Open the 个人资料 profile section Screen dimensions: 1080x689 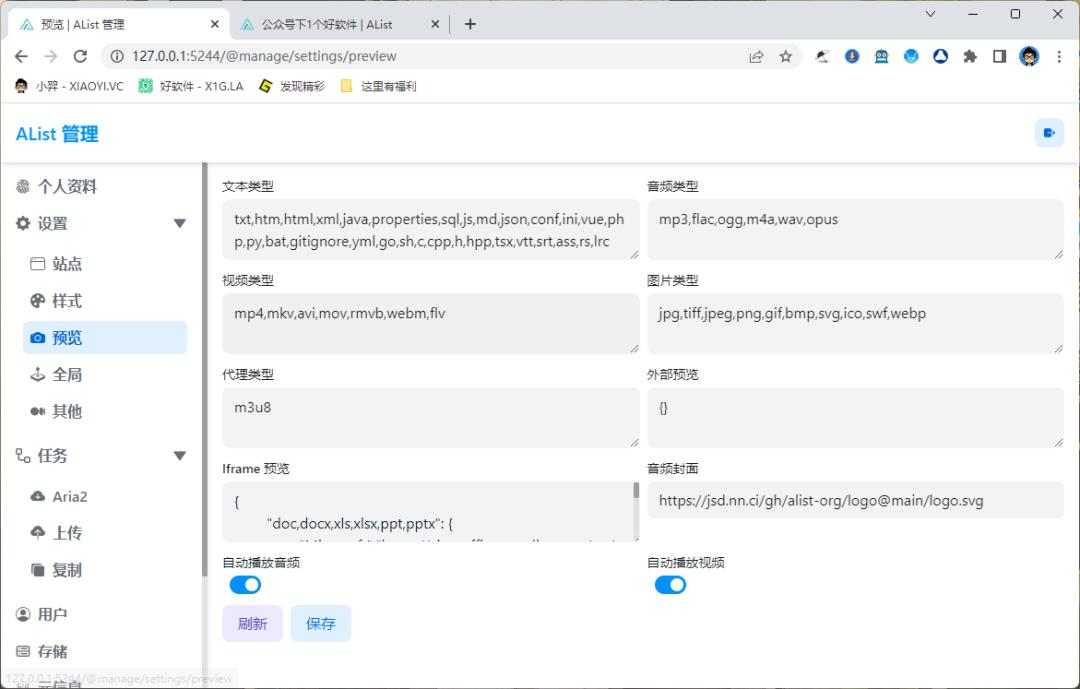tap(65, 186)
